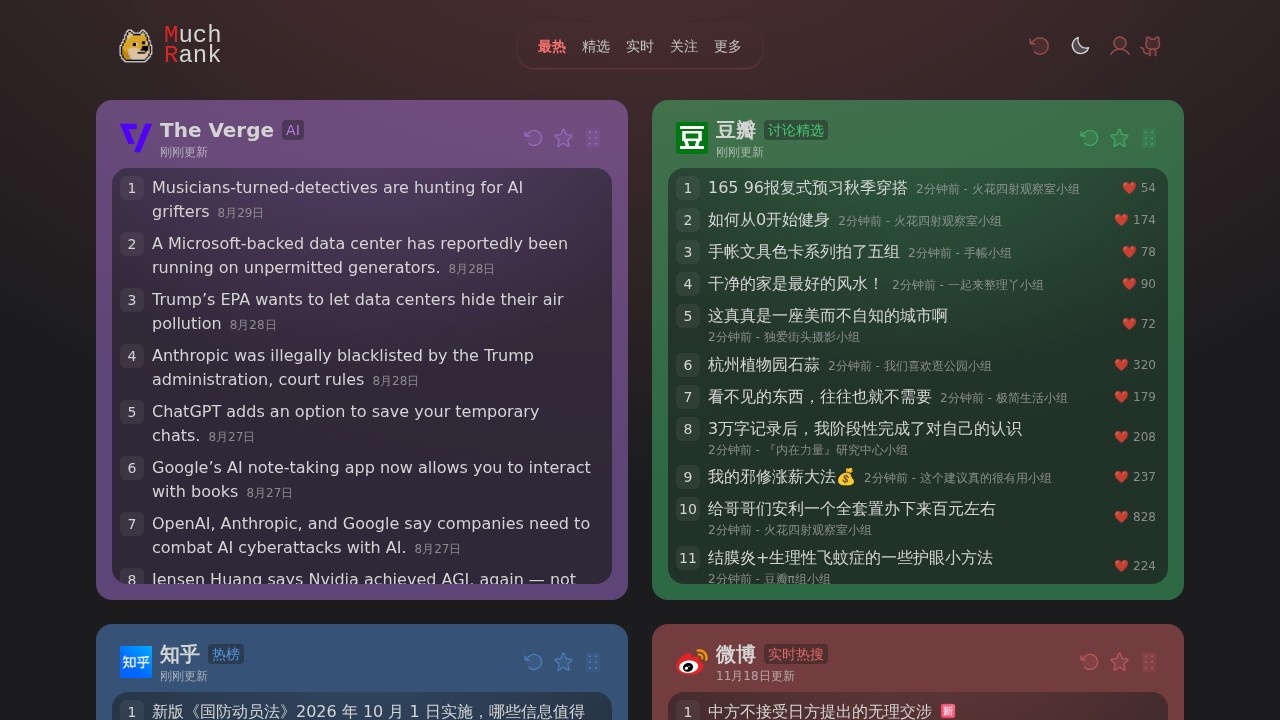Click the 豆瓣 card drag handle
Screen dimensions: 1280x720
click(1149, 138)
